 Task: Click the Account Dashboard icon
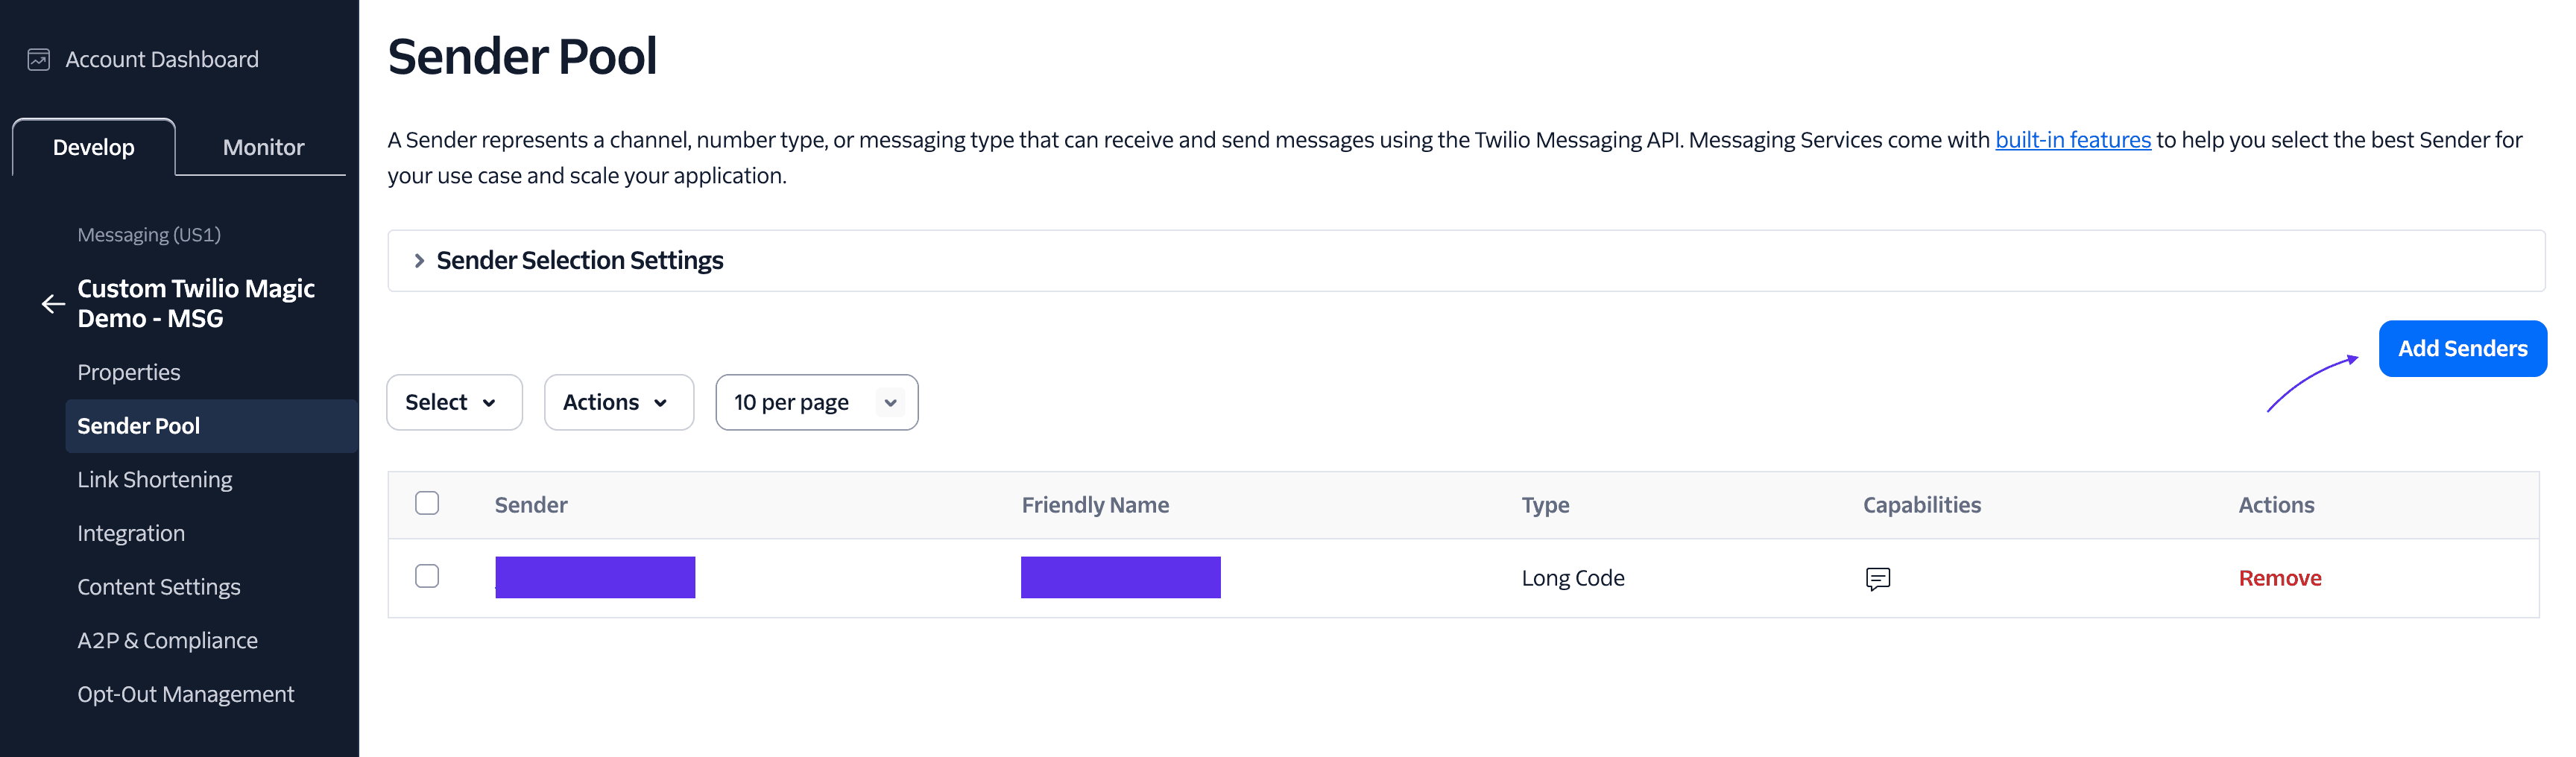point(38,60)
